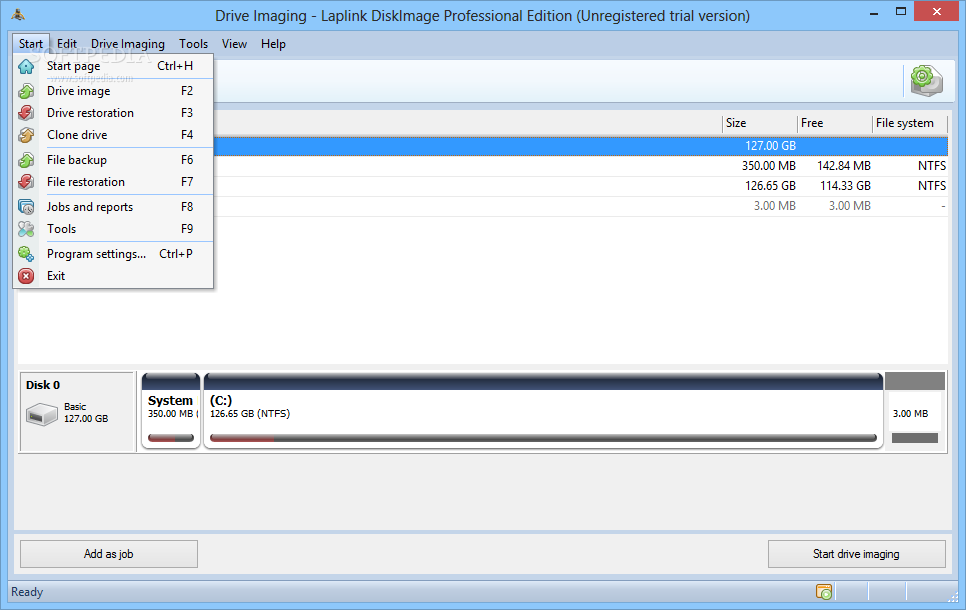This screenshot has width=966, height=610.
Task: Open the Tools menu in menu bar
Action: click(x=193, y=44)
